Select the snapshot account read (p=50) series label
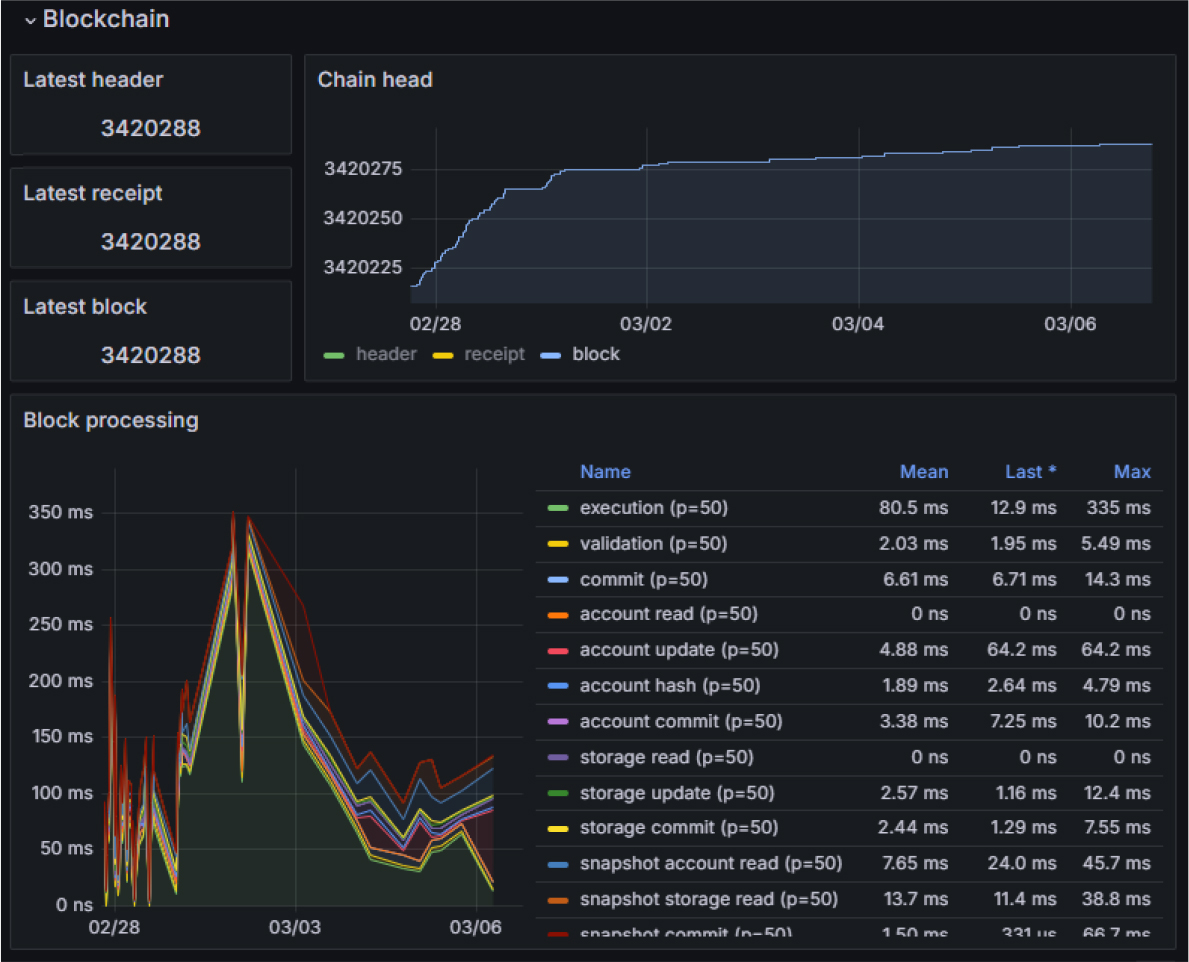1189x962 pixels. tap(710, 864)
